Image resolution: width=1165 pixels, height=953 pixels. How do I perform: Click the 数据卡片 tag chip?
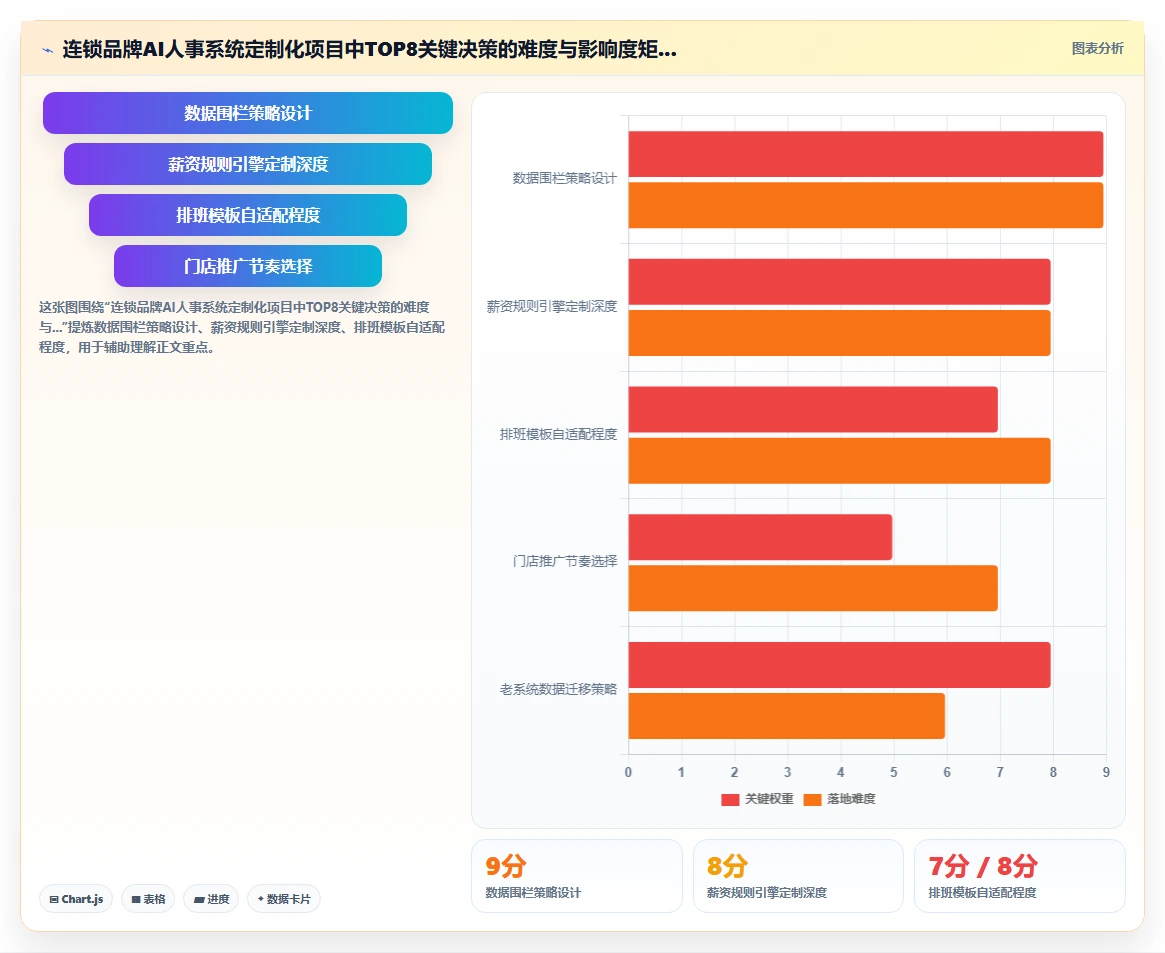point(284,899)
